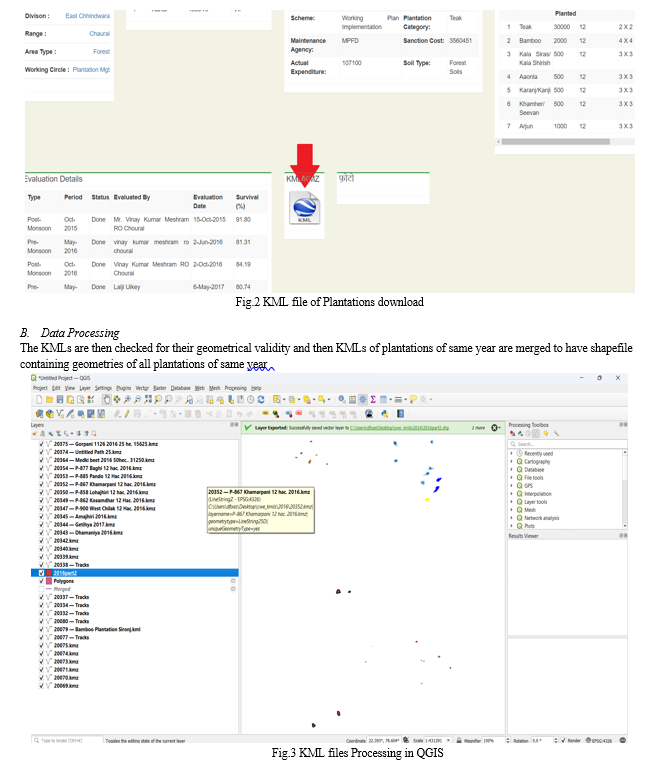Click QGIS Save Project icon
The width and height of the screenshot is (657, 768).
click(x=59, y=400)
